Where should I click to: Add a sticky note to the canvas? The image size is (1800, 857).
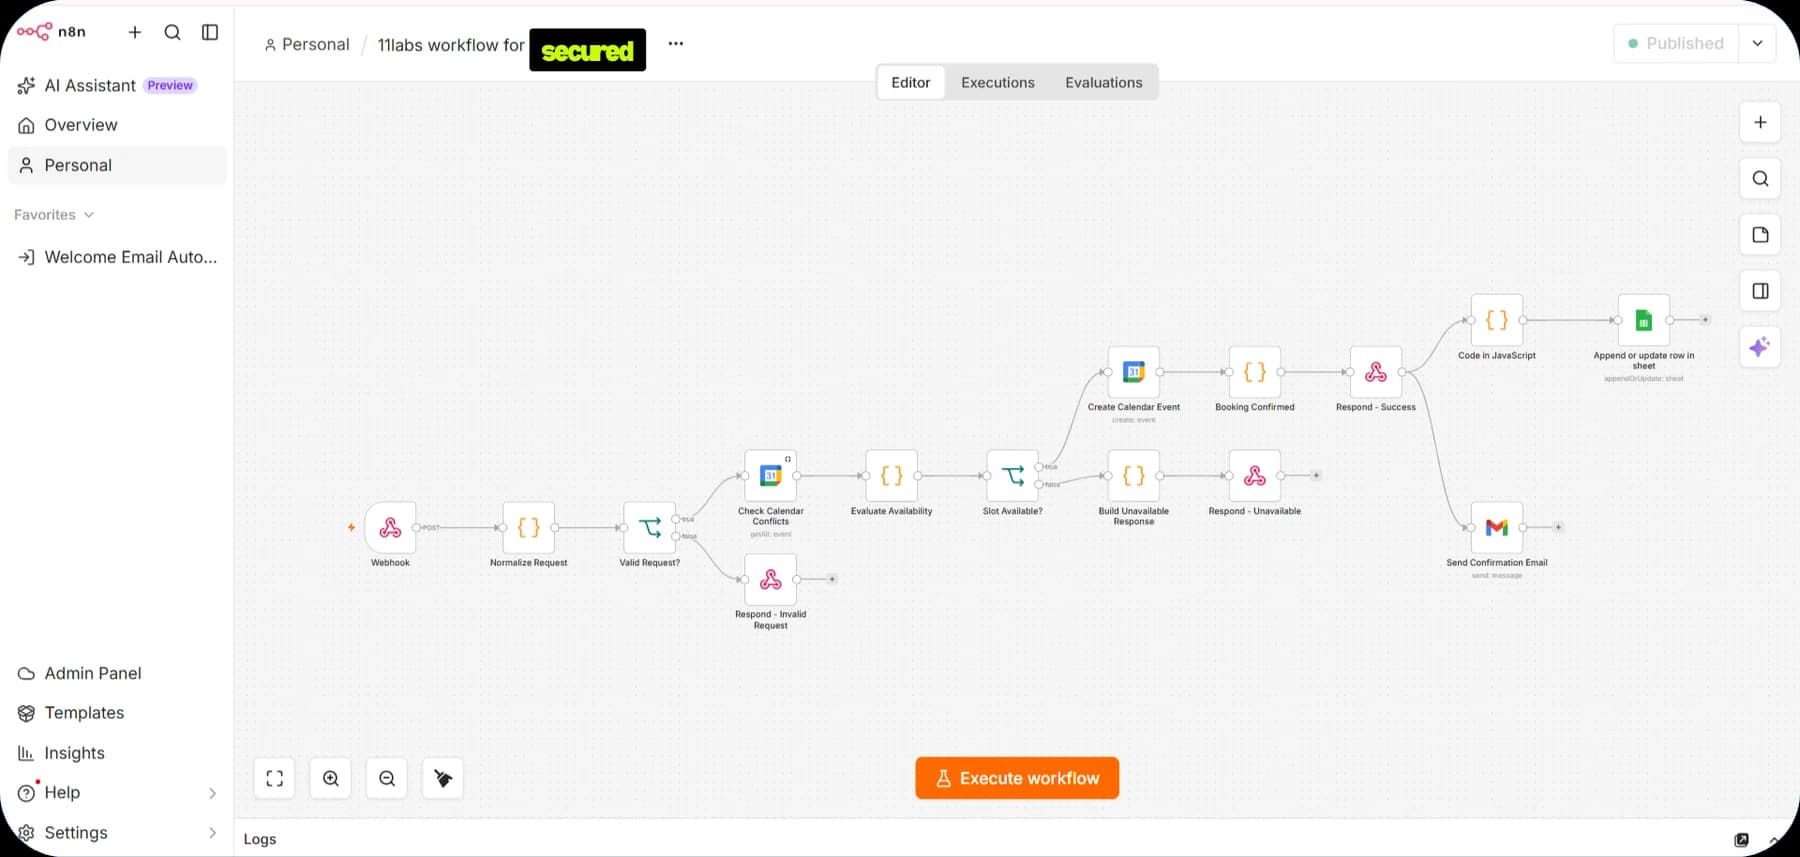[1760, 234]
